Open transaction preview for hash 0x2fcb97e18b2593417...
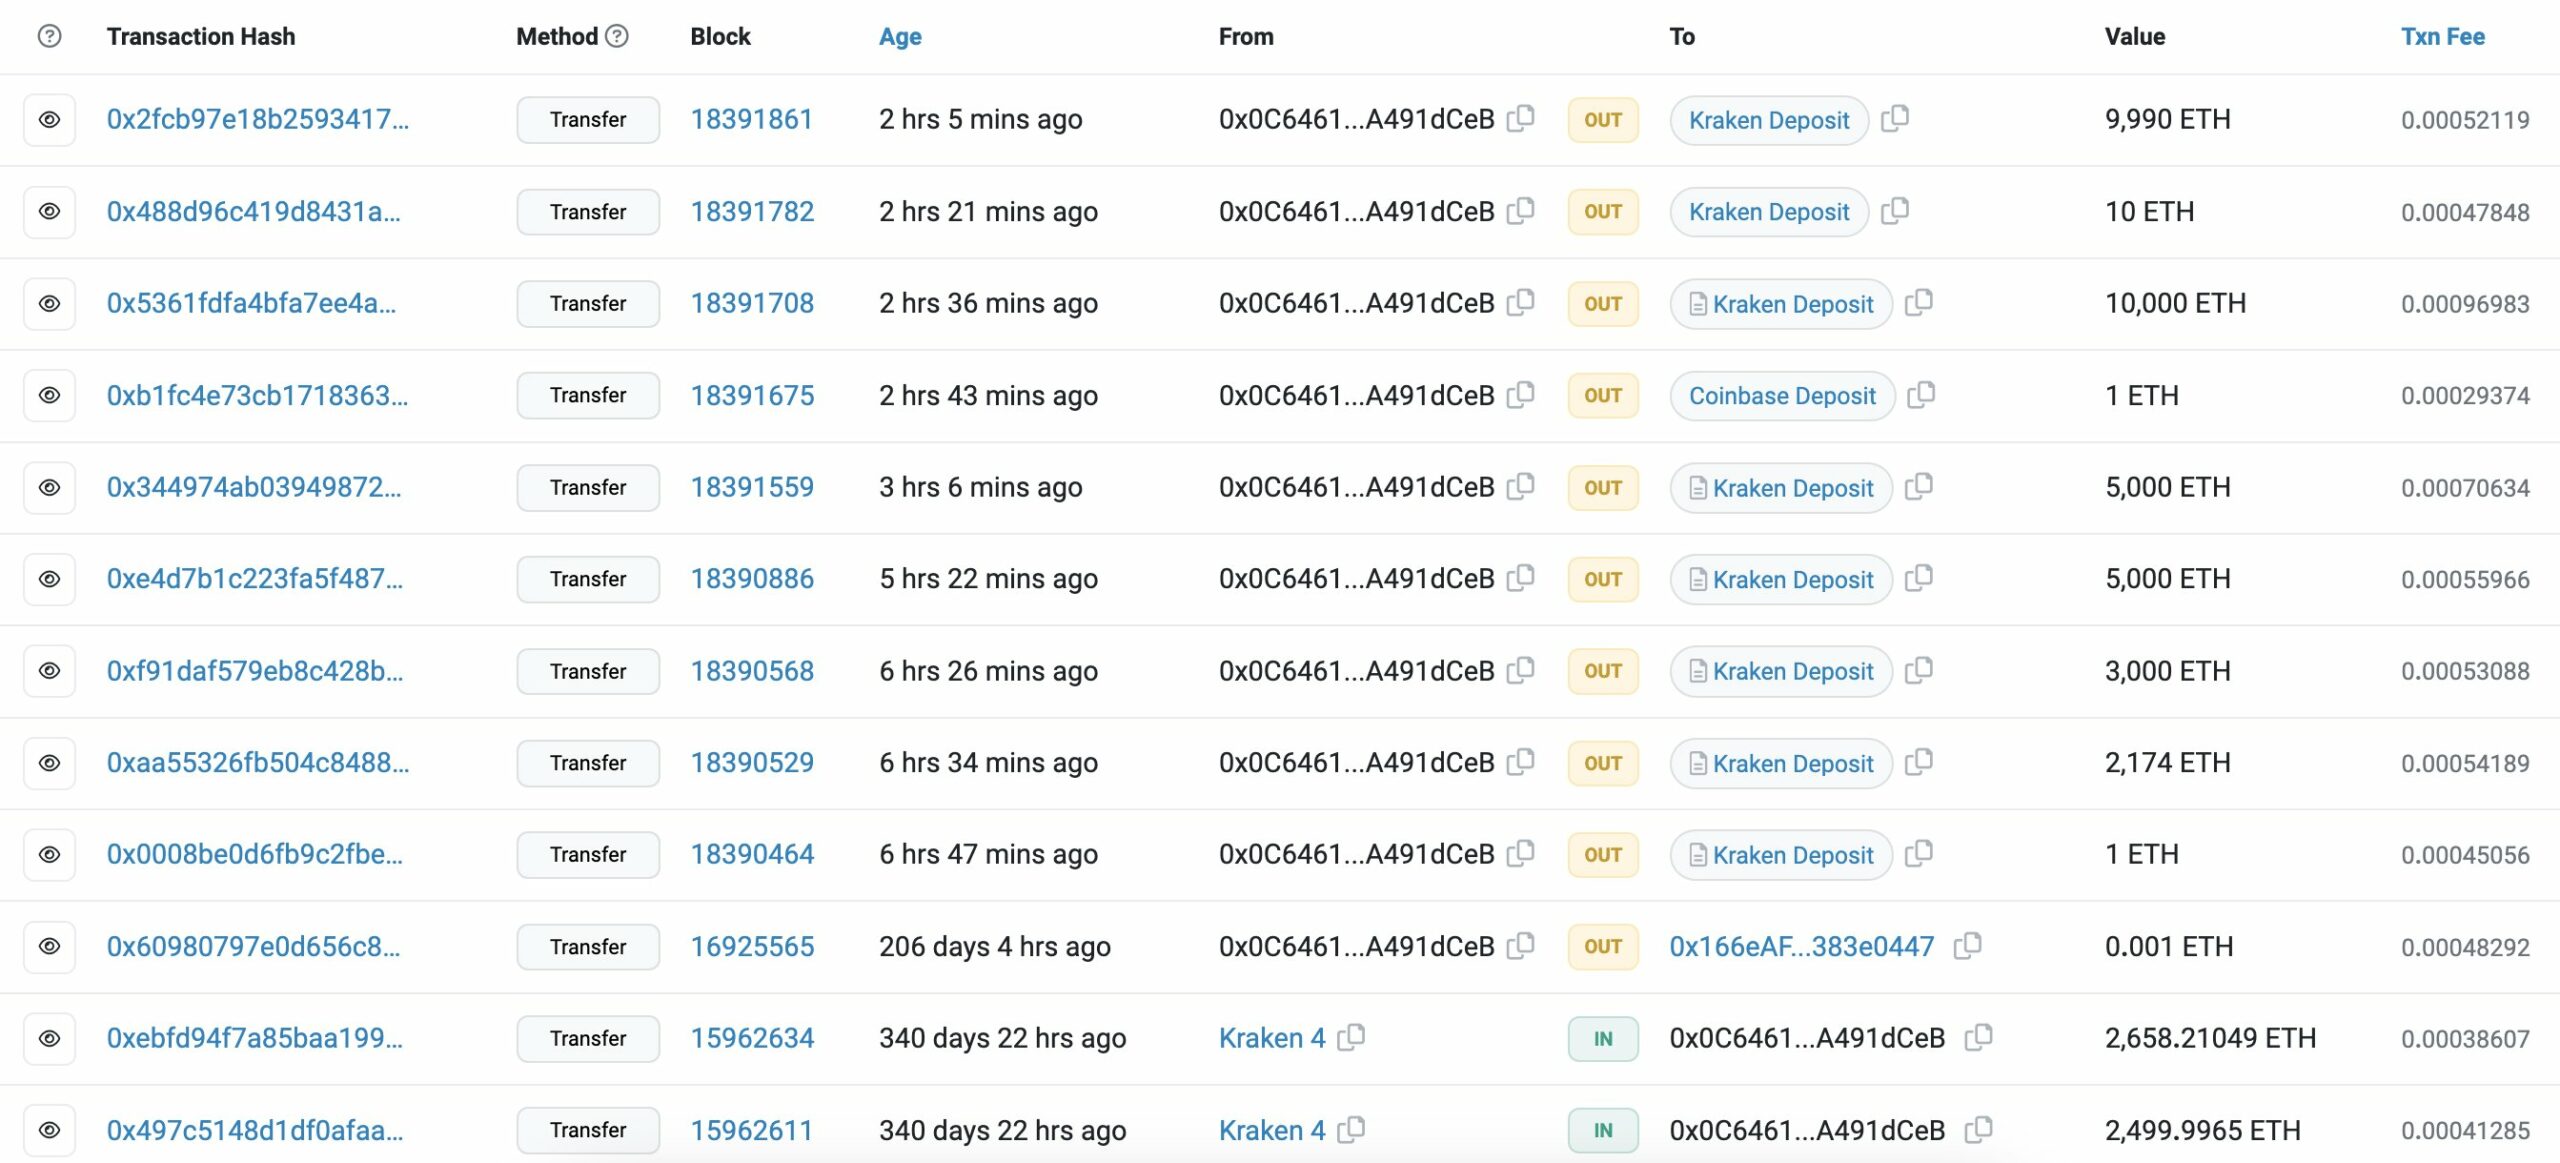 pos(50,119)
